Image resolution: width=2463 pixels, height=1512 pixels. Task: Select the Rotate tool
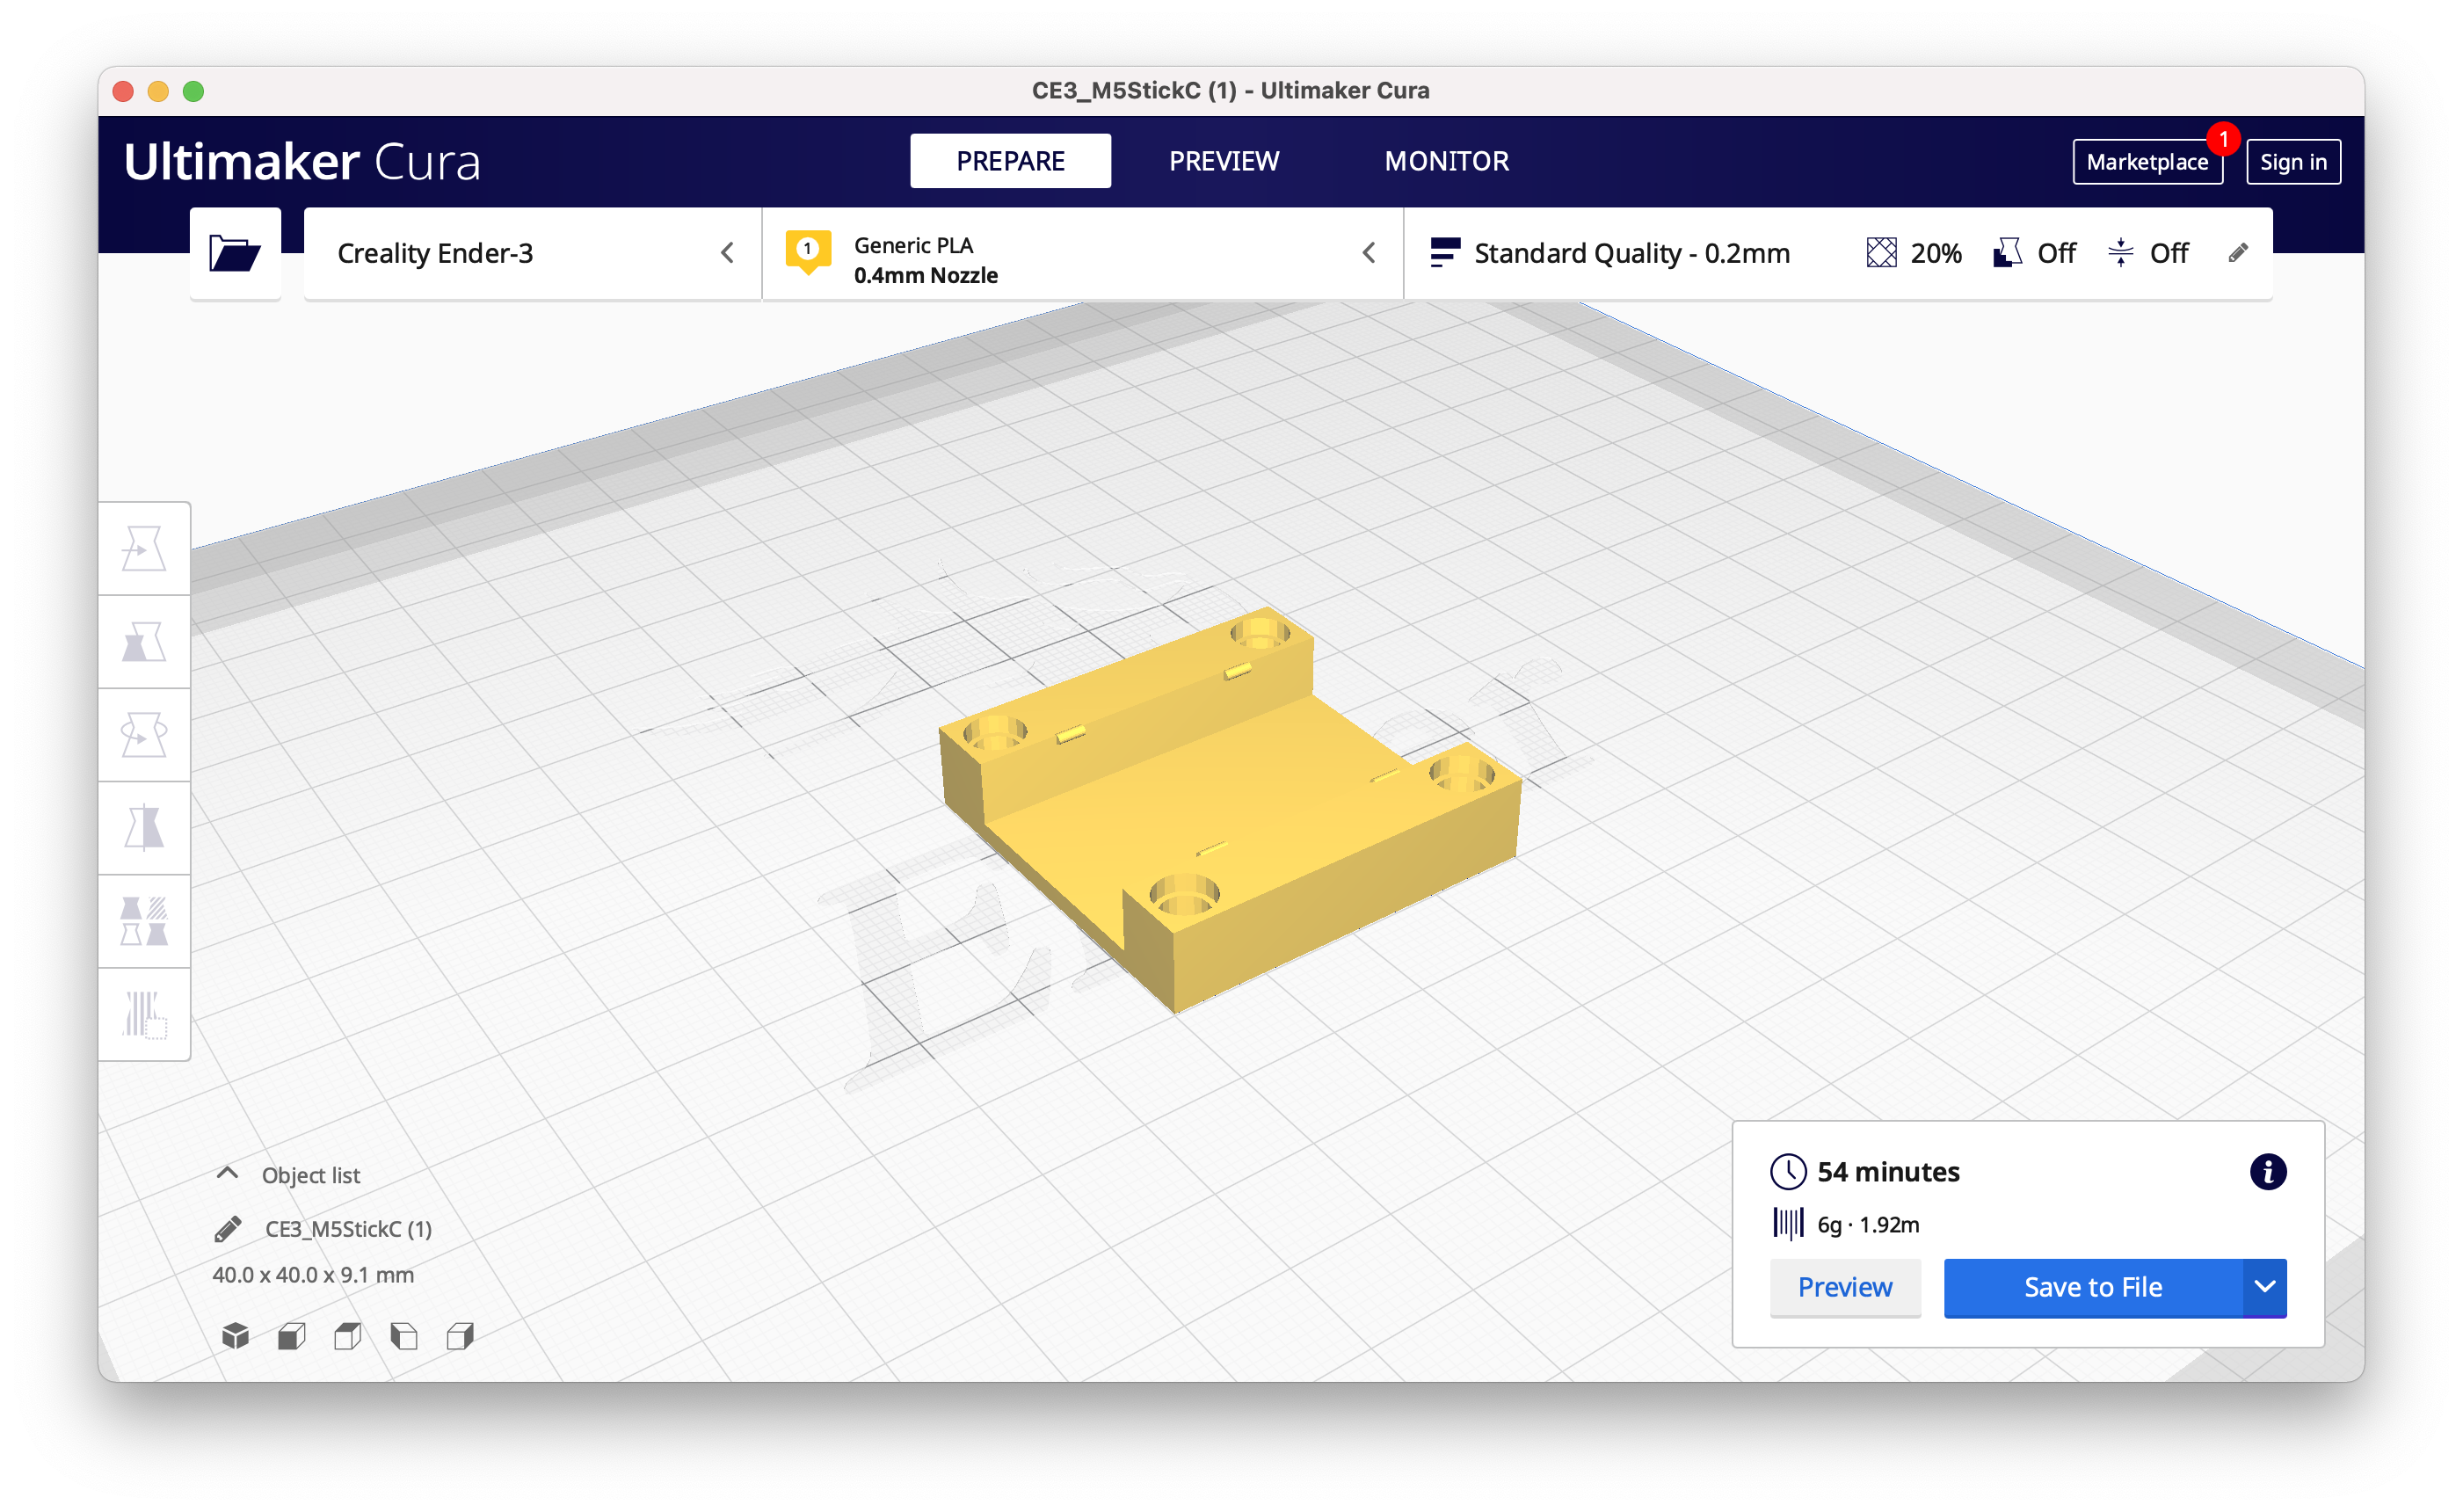144,735
